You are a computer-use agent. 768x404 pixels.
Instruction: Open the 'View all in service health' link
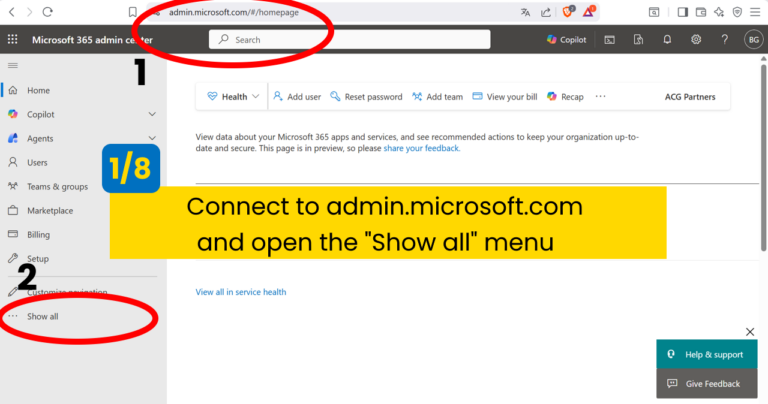(241, 292)
